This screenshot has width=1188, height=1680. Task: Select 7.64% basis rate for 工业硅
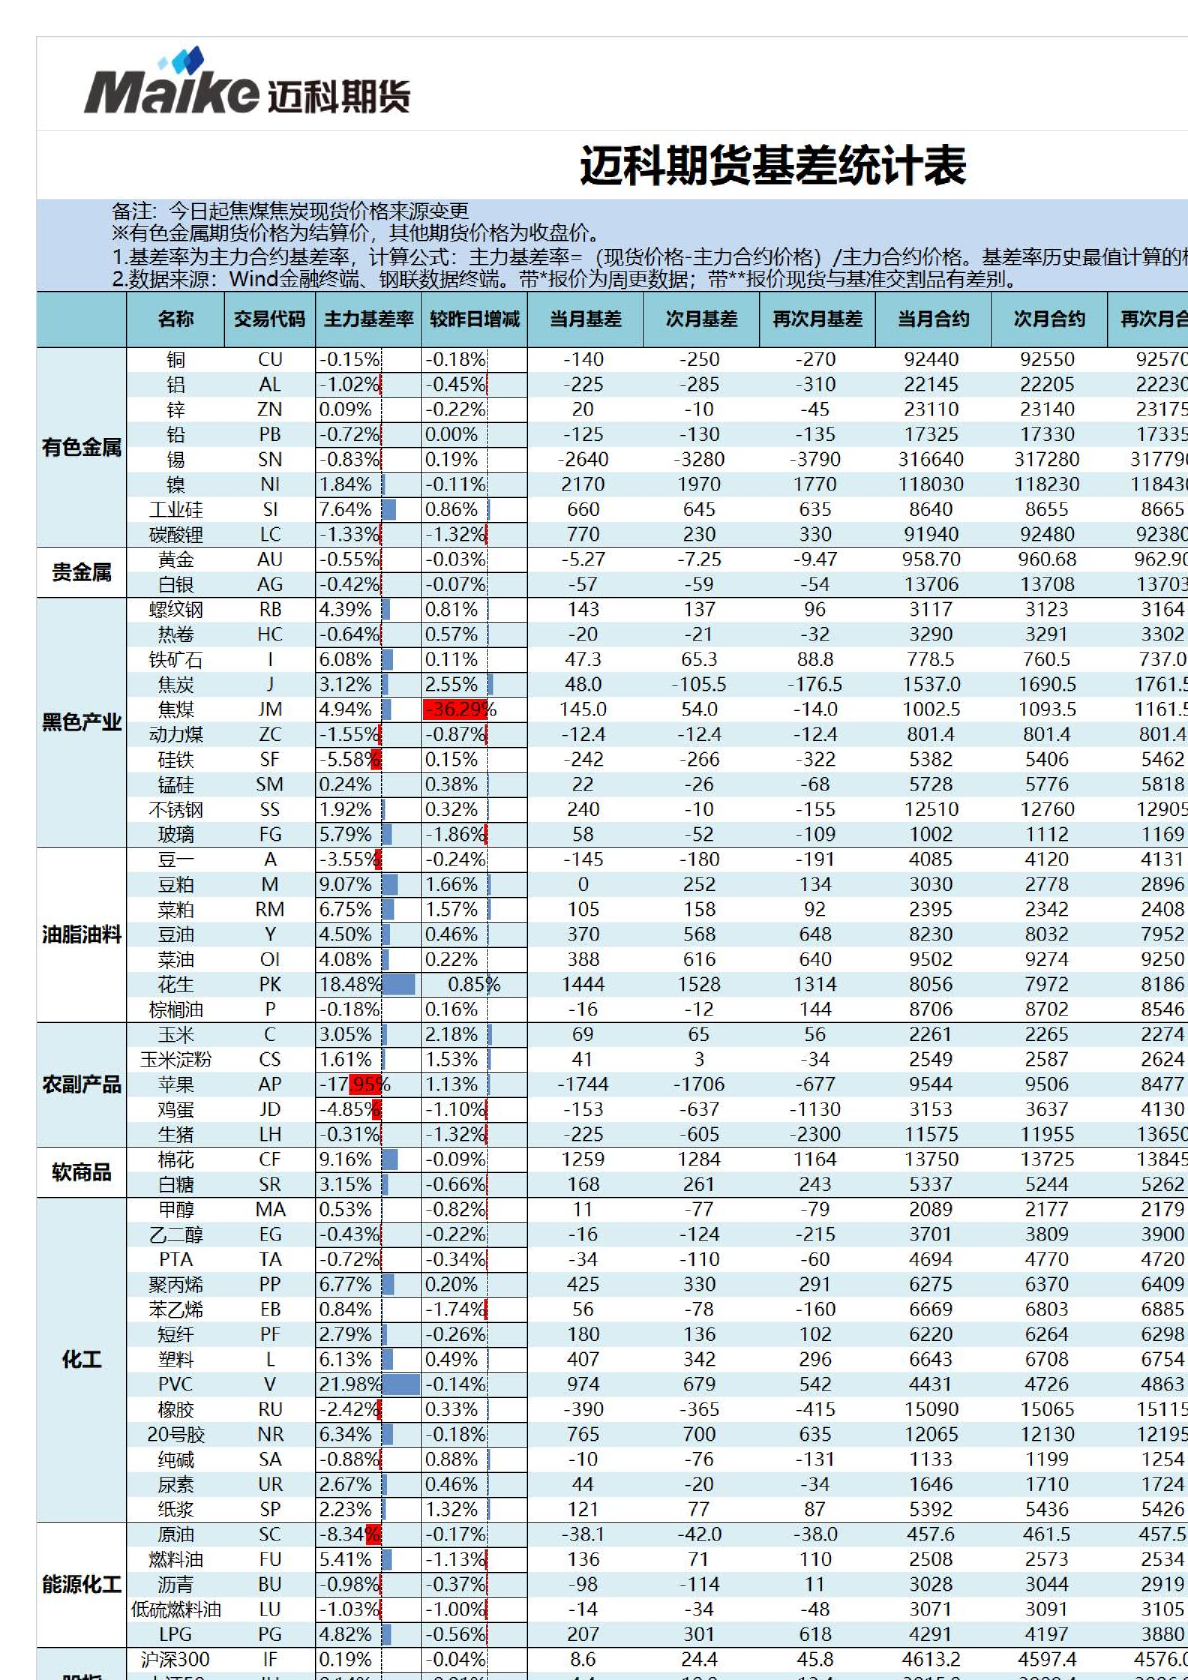[369, 510]
